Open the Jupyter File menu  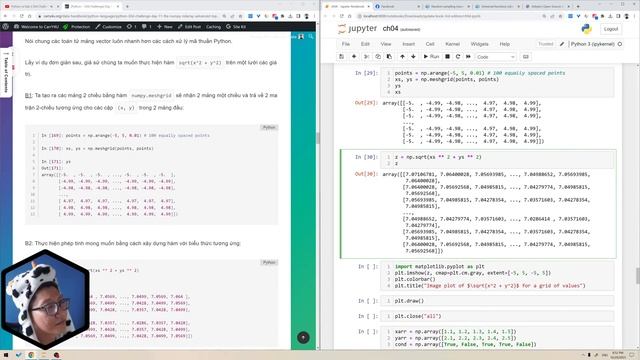(x=346, y=44)
